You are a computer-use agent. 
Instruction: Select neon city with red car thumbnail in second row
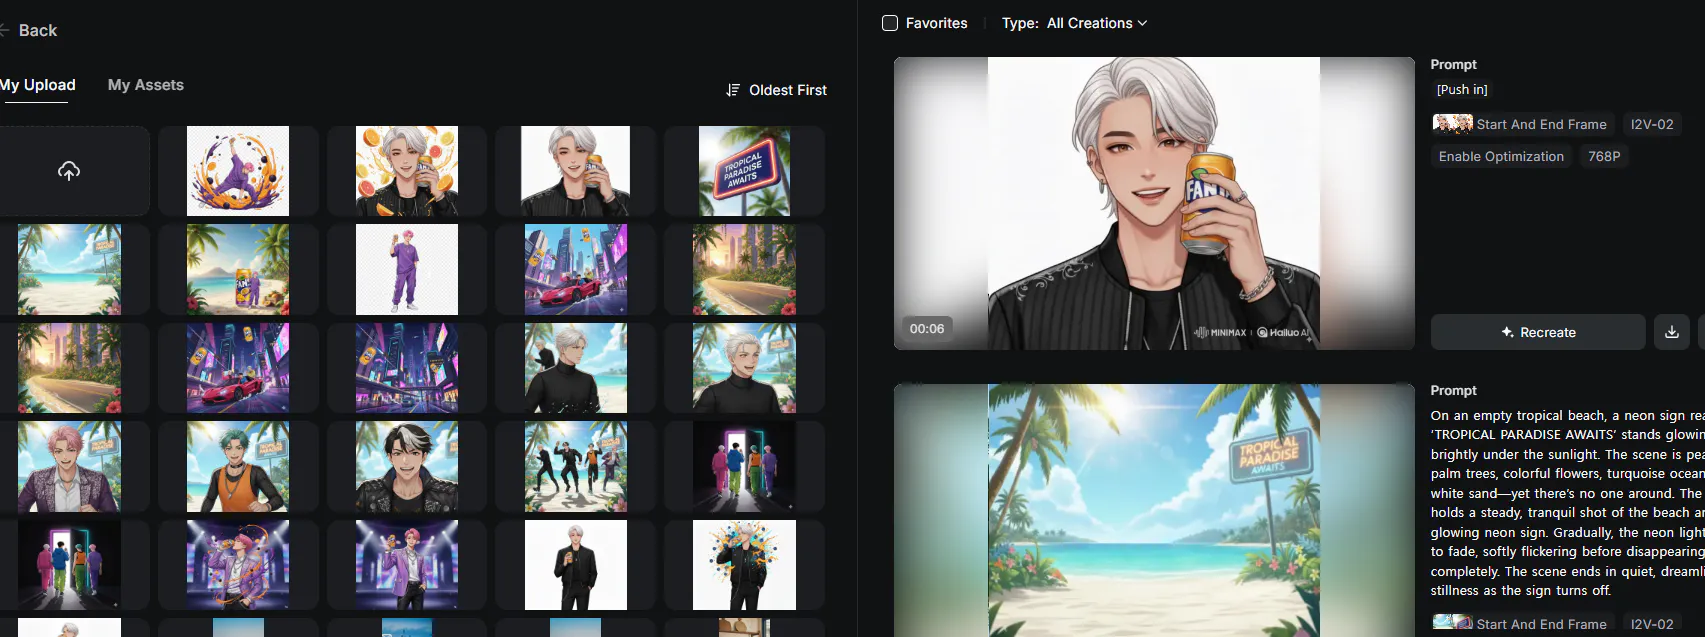pos(576,269)
